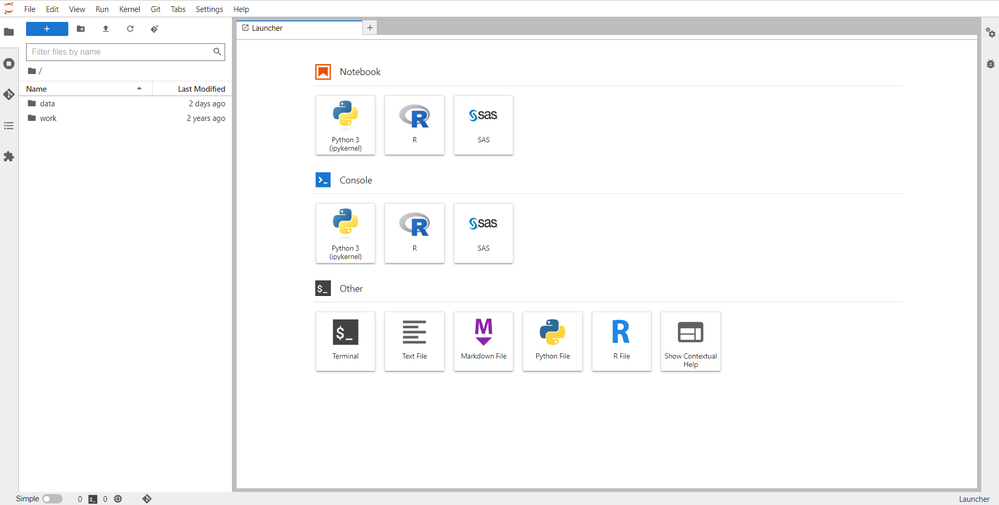
Task: Click the search magnifier in filter box
Action: pos(217,52)
